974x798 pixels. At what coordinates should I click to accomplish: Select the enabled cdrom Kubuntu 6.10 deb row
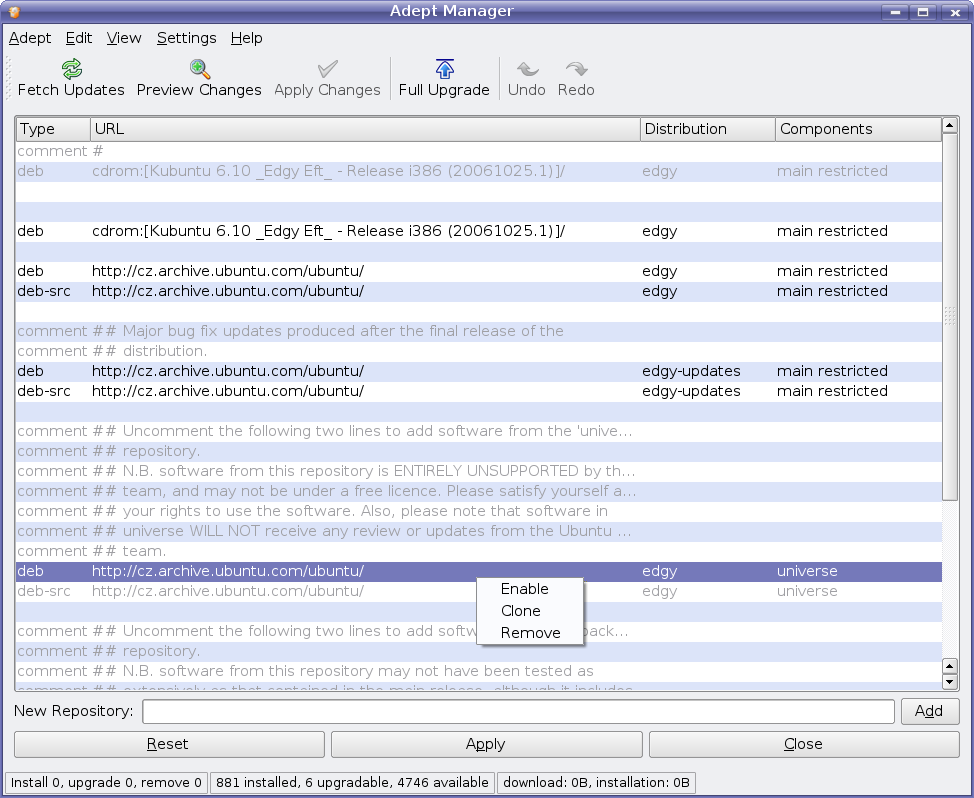tap(479, 232)
